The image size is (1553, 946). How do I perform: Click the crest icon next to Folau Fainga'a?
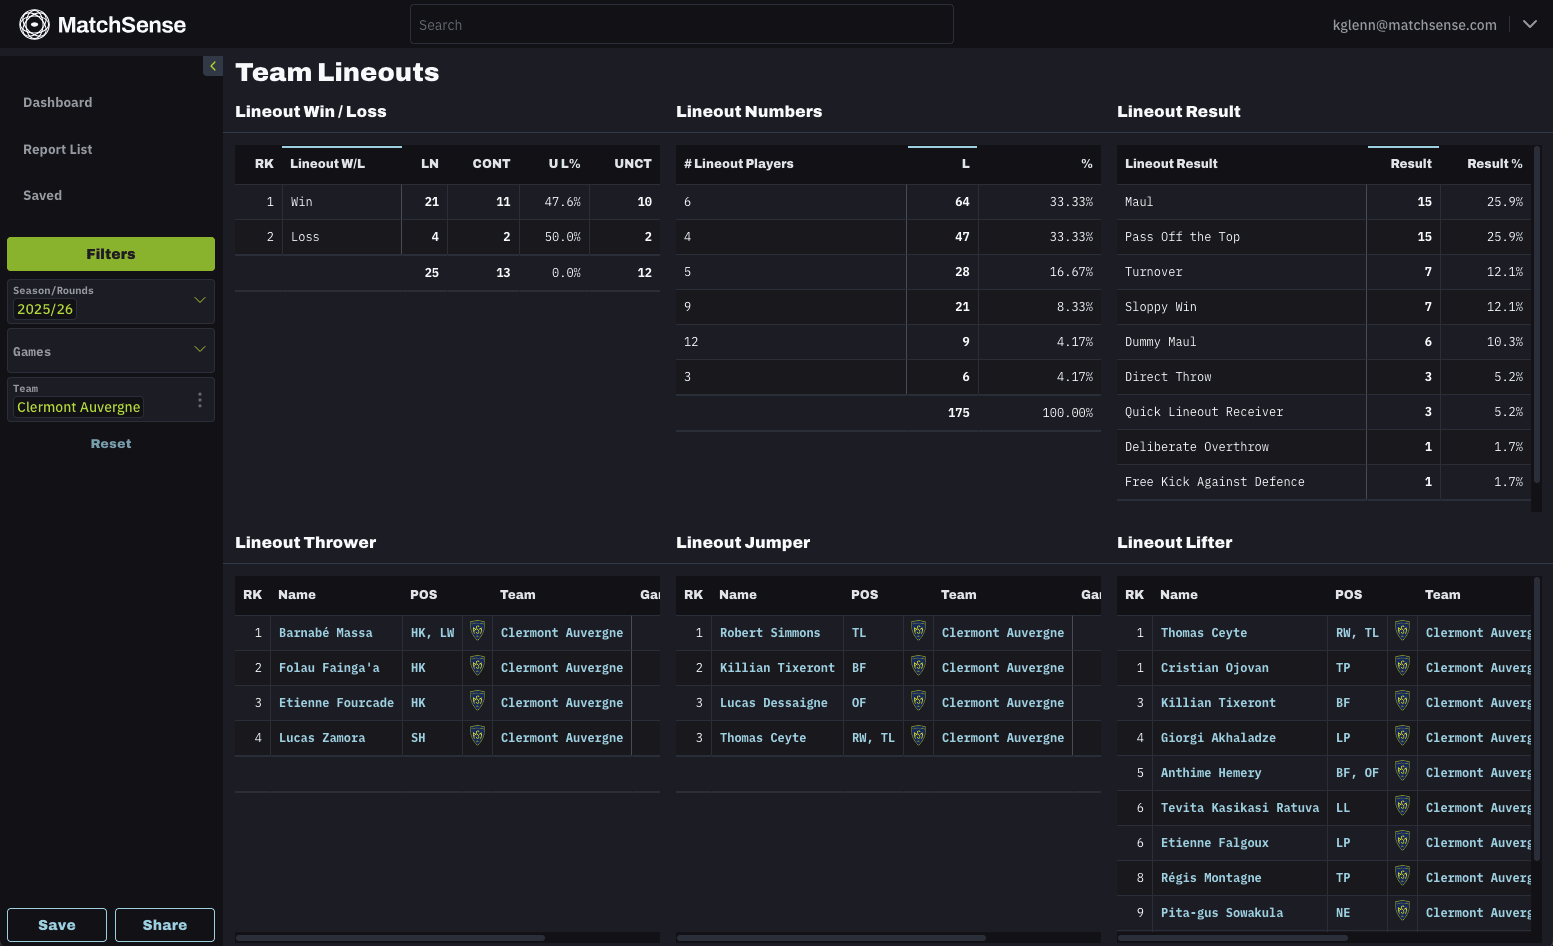[477, 666]
